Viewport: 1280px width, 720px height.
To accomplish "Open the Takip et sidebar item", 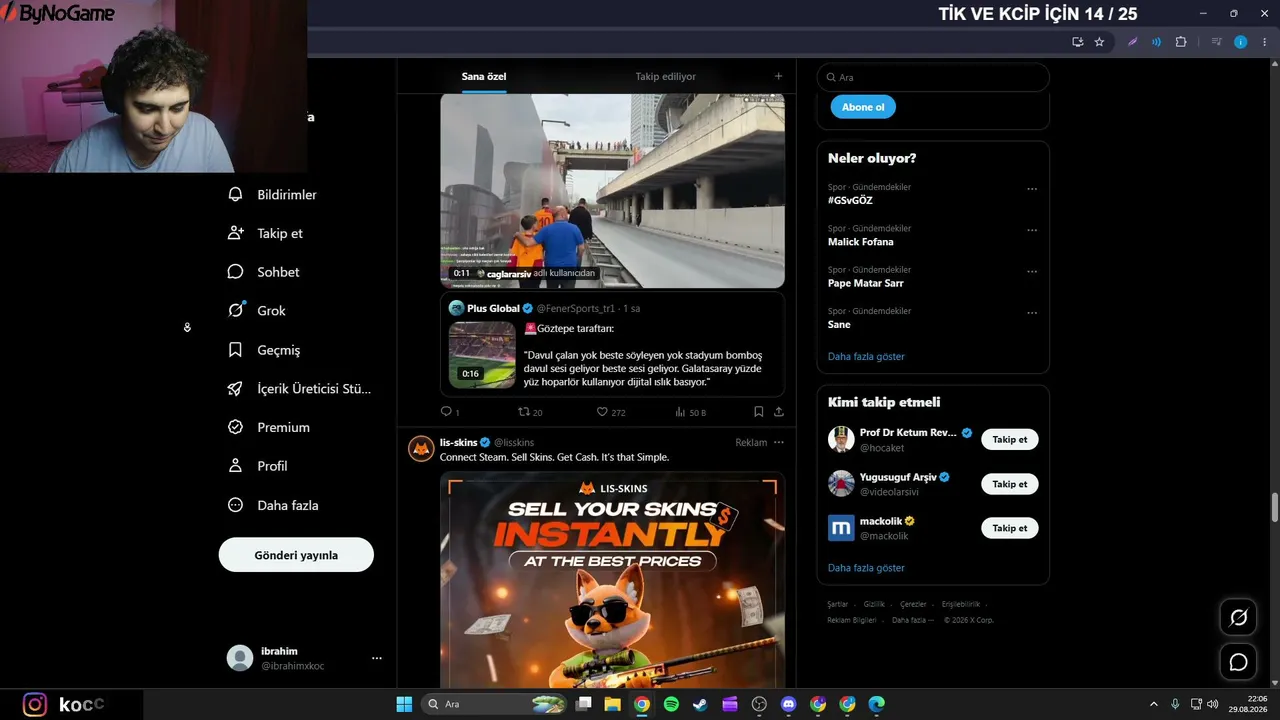I will click(265, 233).
